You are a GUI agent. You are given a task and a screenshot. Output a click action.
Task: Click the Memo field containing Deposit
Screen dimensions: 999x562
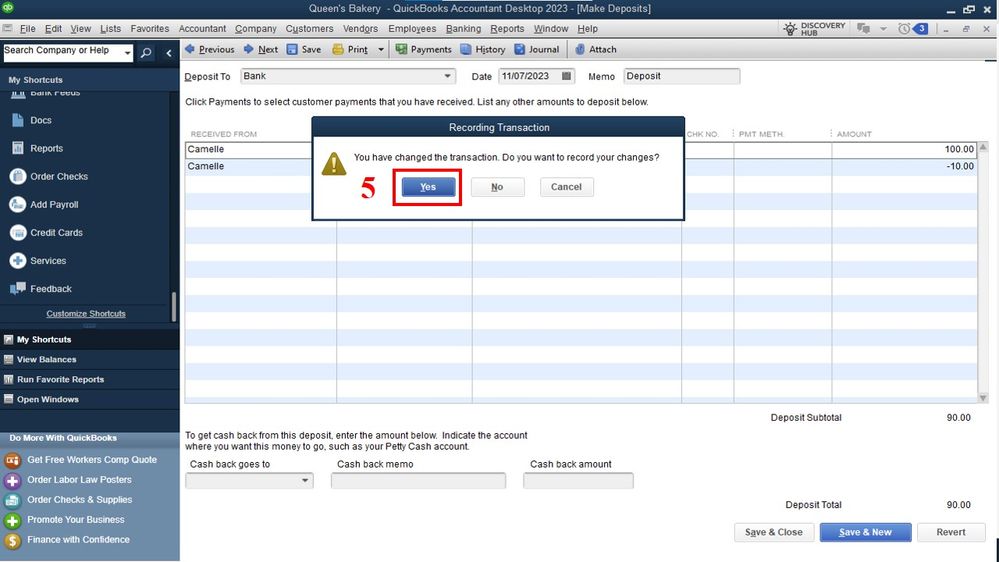pos(682,76)
